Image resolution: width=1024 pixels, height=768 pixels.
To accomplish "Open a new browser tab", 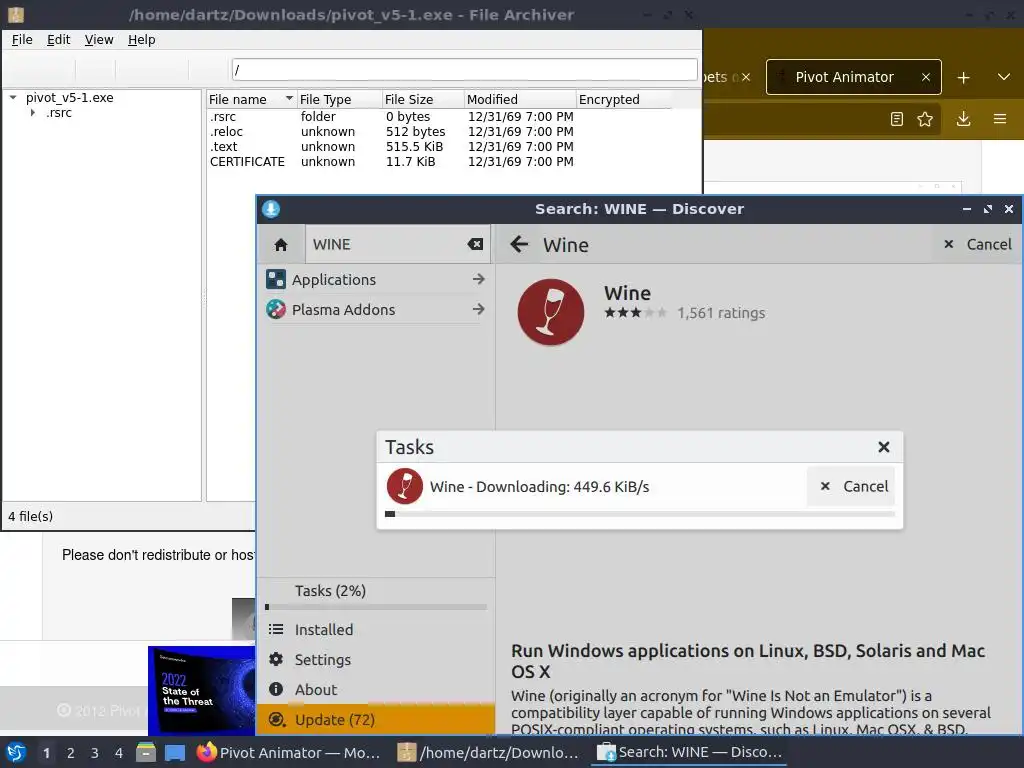I will 963,78.
